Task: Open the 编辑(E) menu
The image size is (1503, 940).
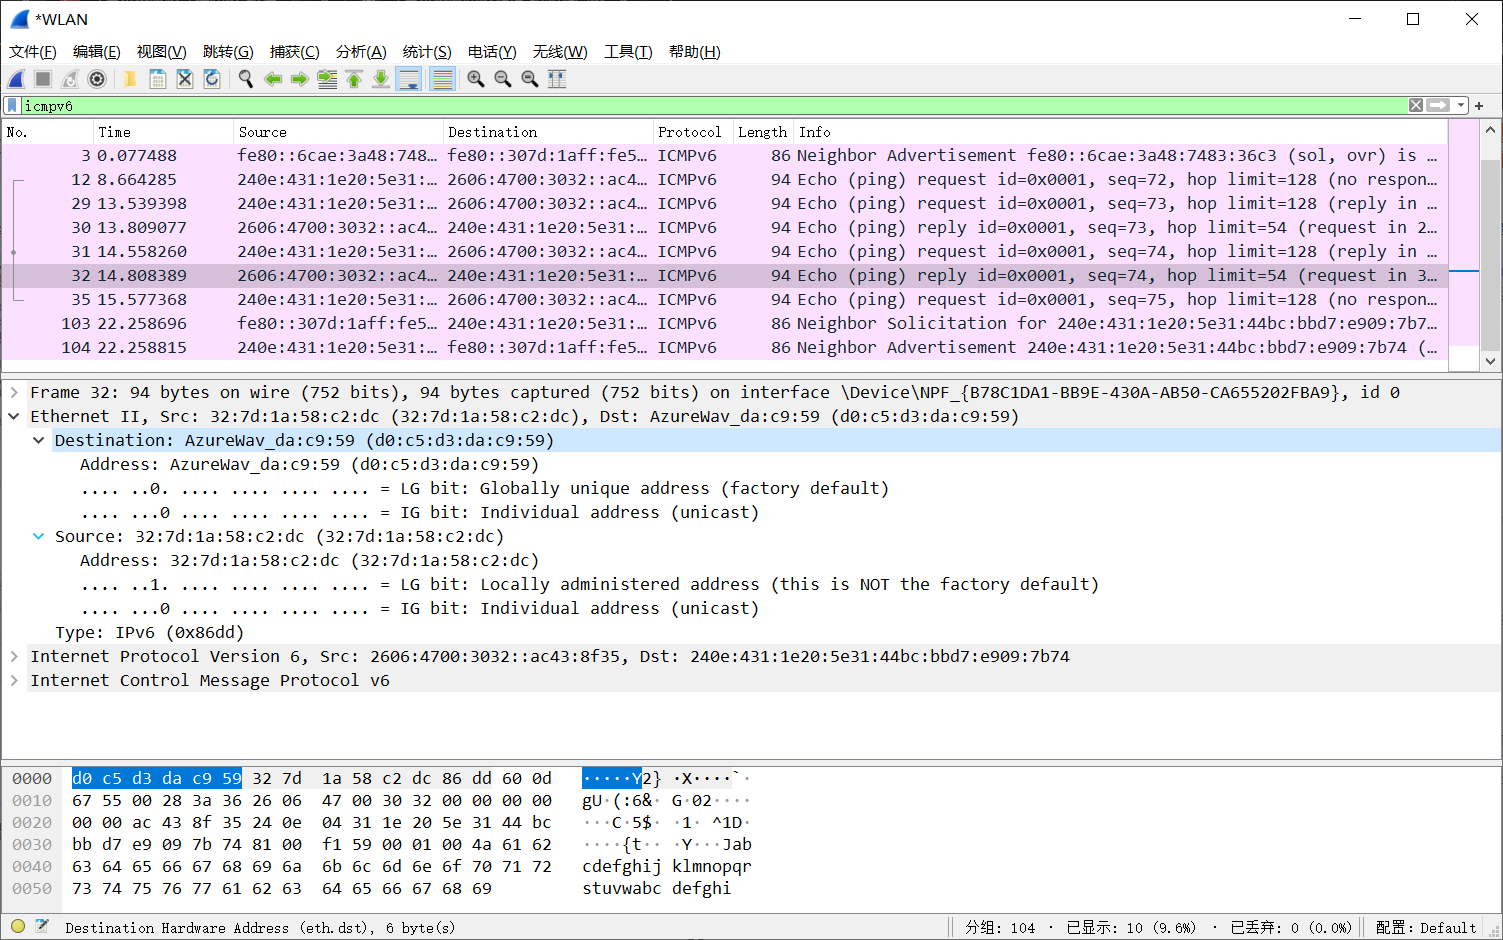Action: [97, 52]
